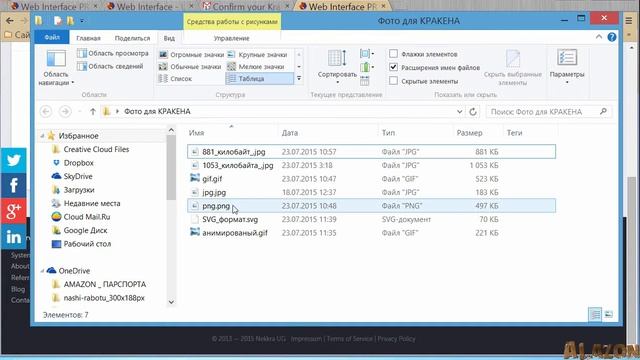Click Hide selected items (Скрыть выбранные элементы)
This screenshot has width=640, height=360.
(x=513, y=67)
